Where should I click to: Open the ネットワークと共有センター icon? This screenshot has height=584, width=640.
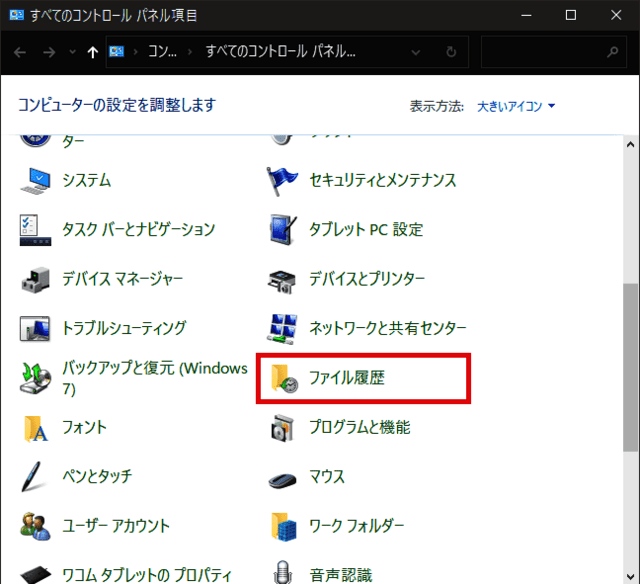coord(283,328)
